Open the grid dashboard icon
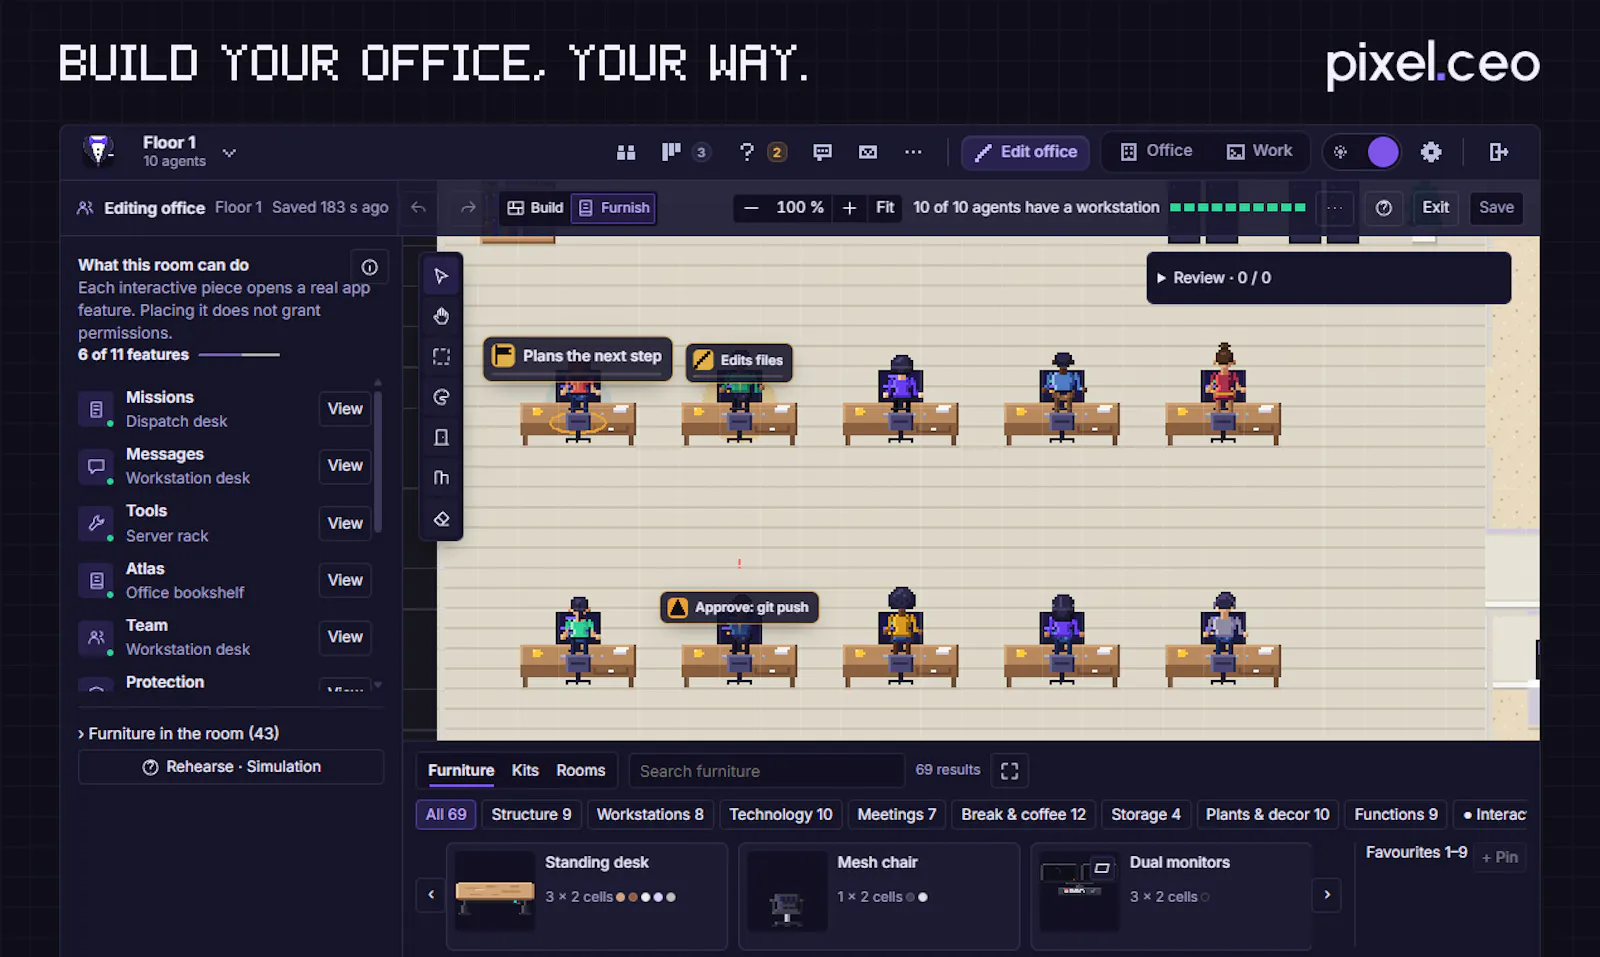This screenshot has height=957, width=1600. coord(626,152)
